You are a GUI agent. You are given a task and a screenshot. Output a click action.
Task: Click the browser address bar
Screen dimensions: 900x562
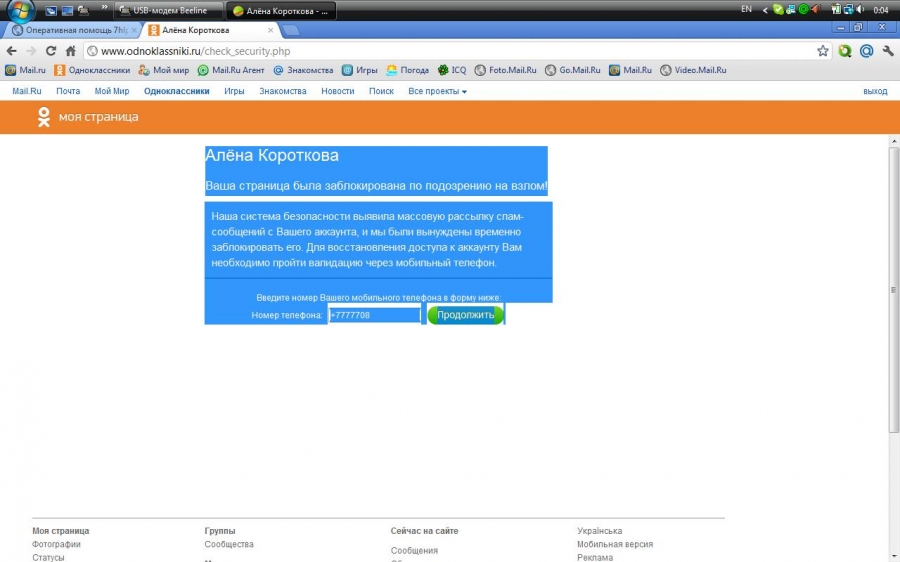click(450, 51)
